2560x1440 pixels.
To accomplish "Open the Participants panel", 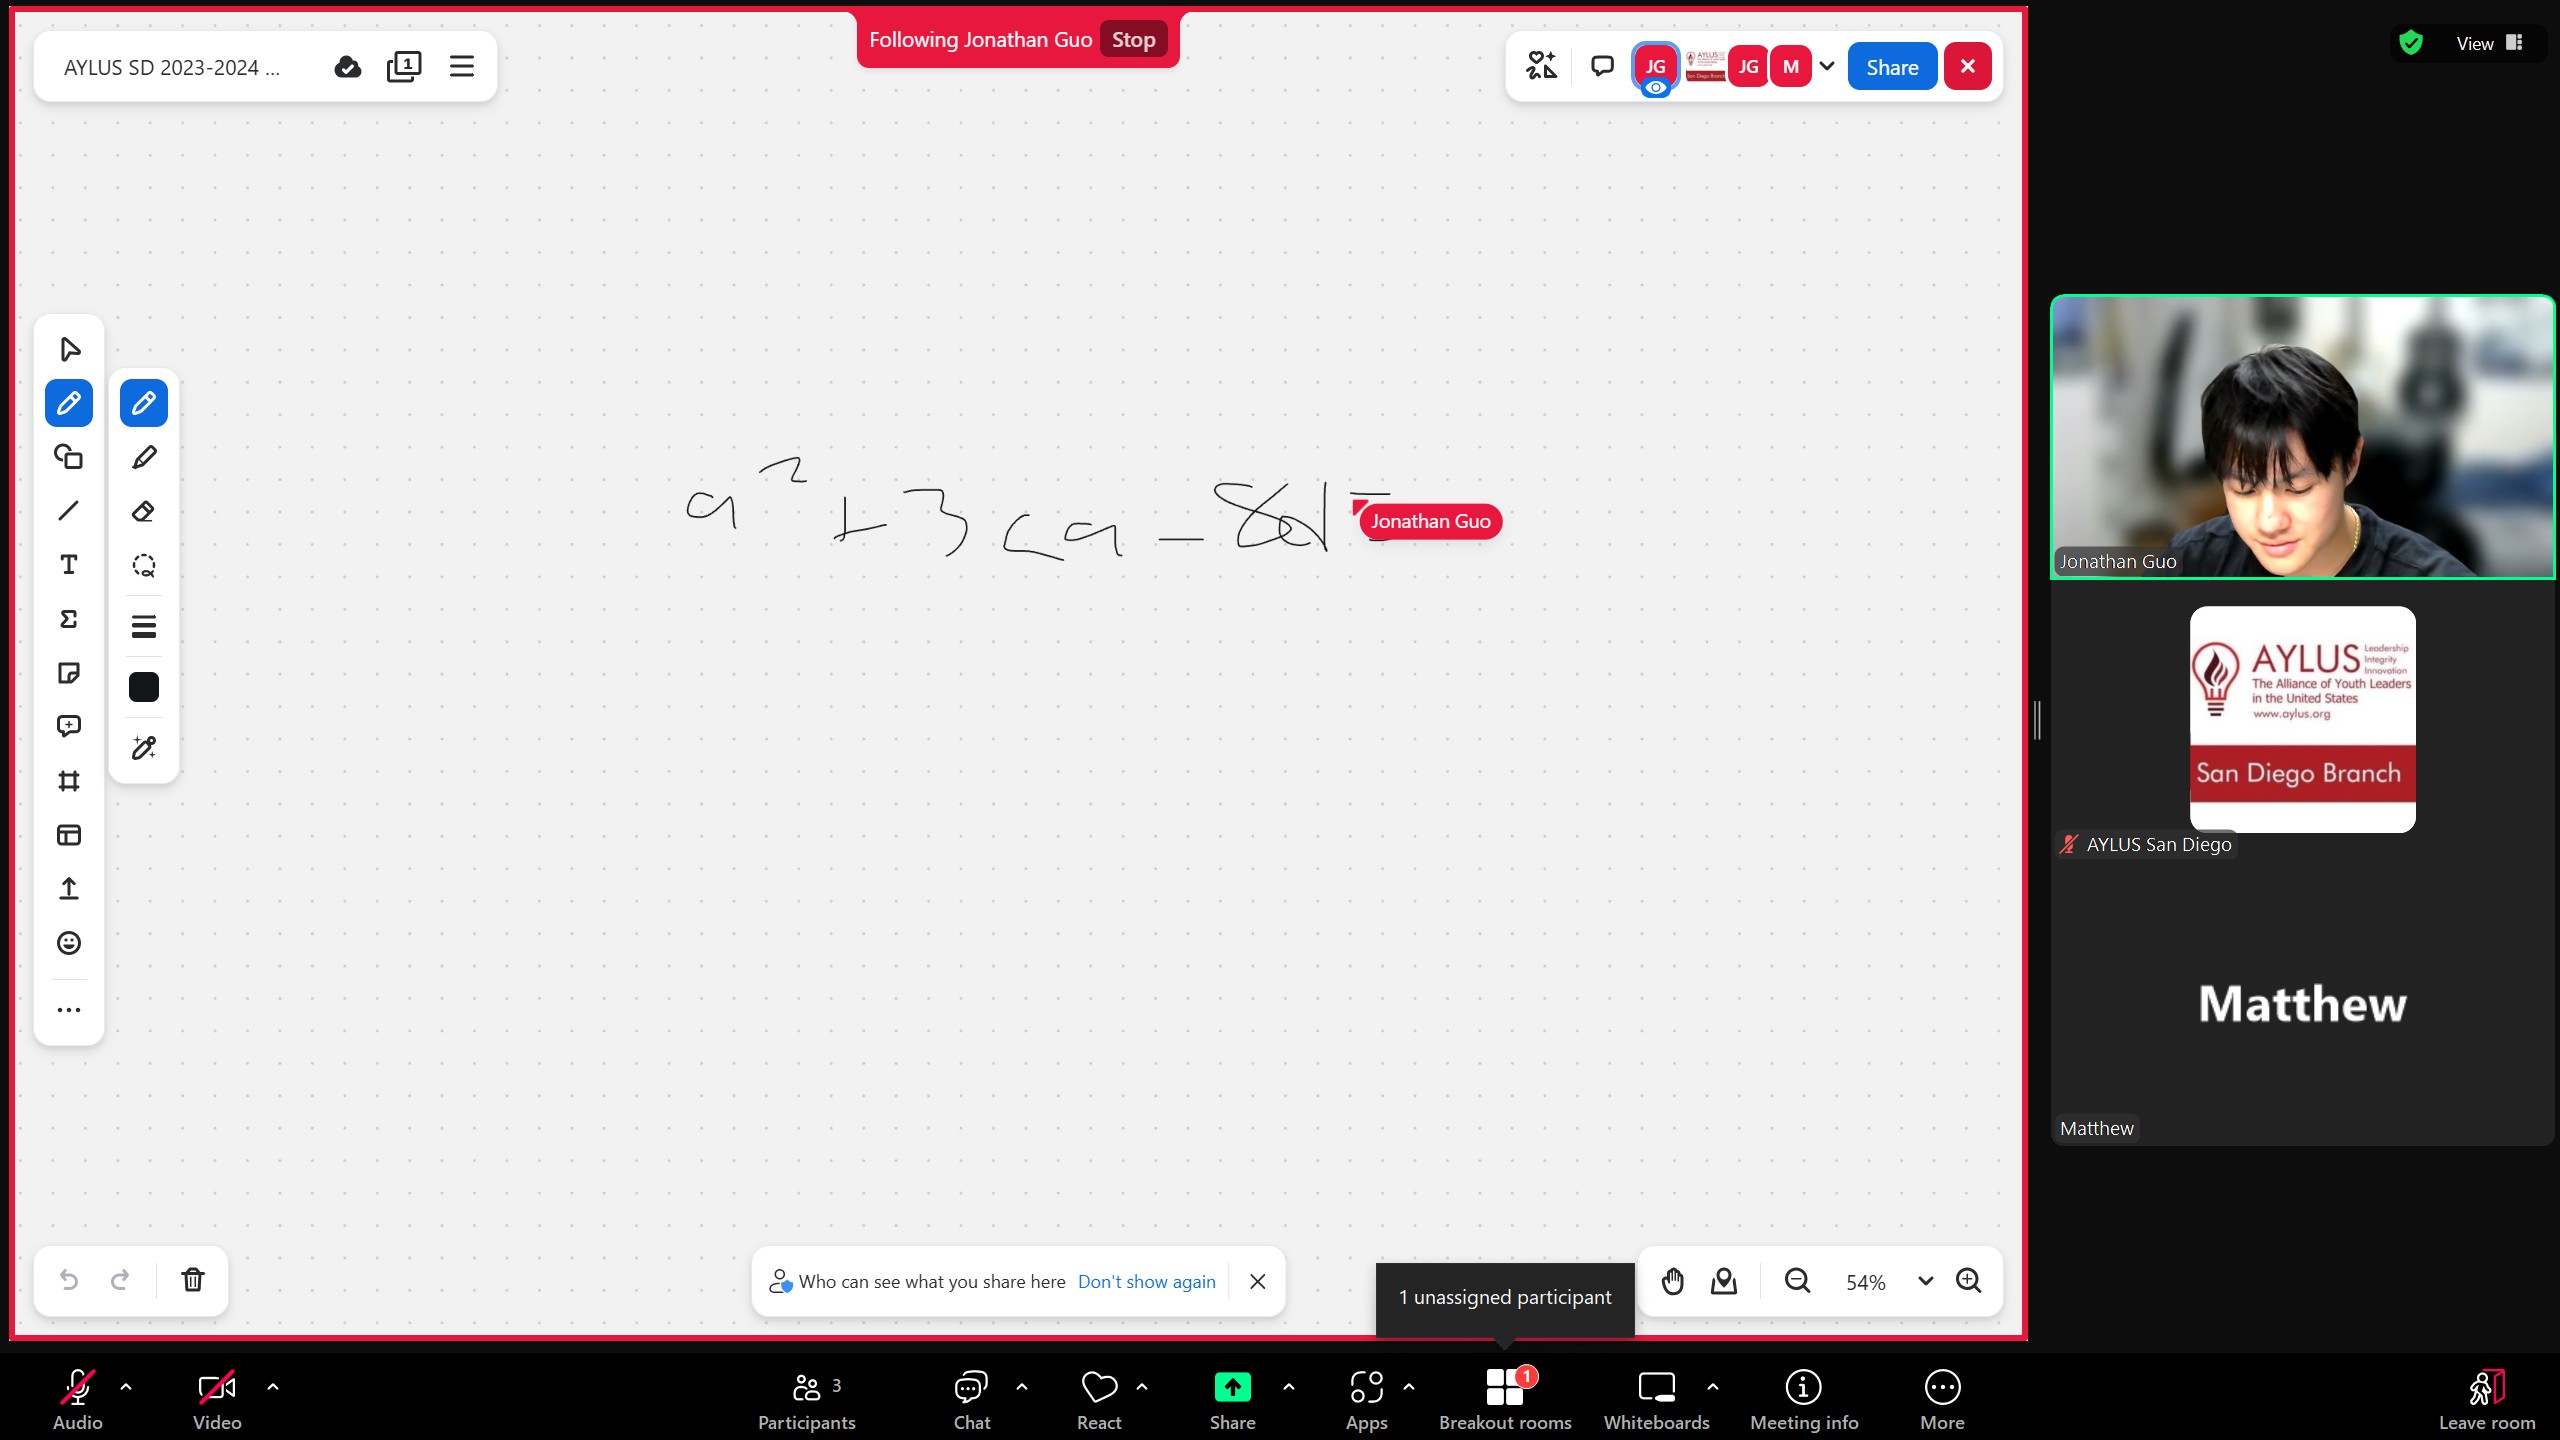I will click(x=806, y=1396).
